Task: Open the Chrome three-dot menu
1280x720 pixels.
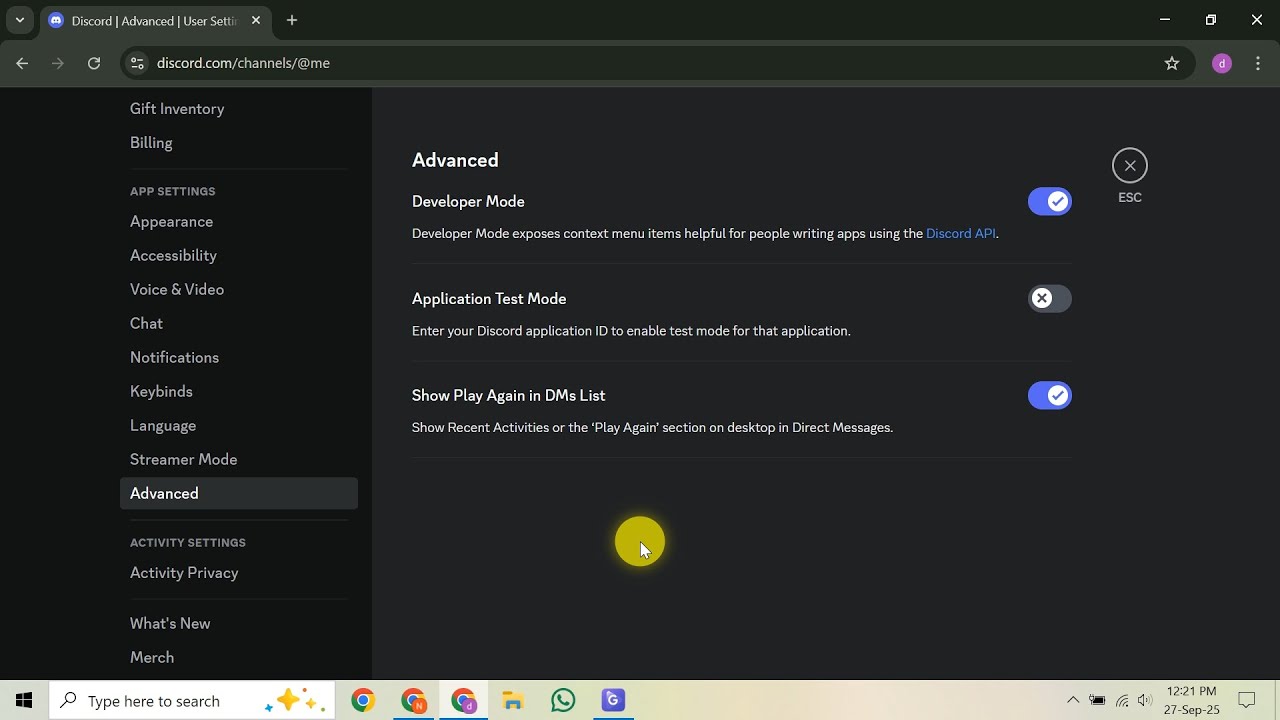Action: [1258, 63]
